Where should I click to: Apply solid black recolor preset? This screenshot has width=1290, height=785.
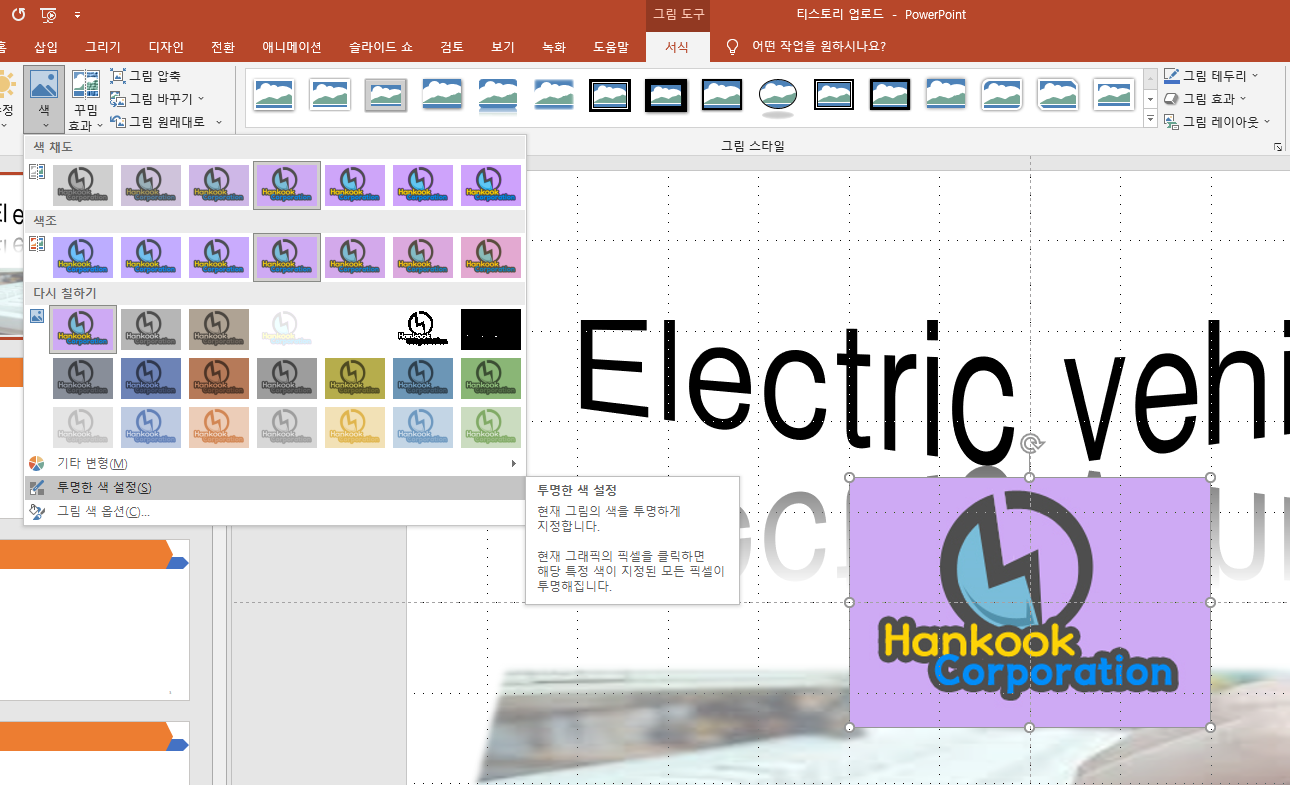click(491, 329)
